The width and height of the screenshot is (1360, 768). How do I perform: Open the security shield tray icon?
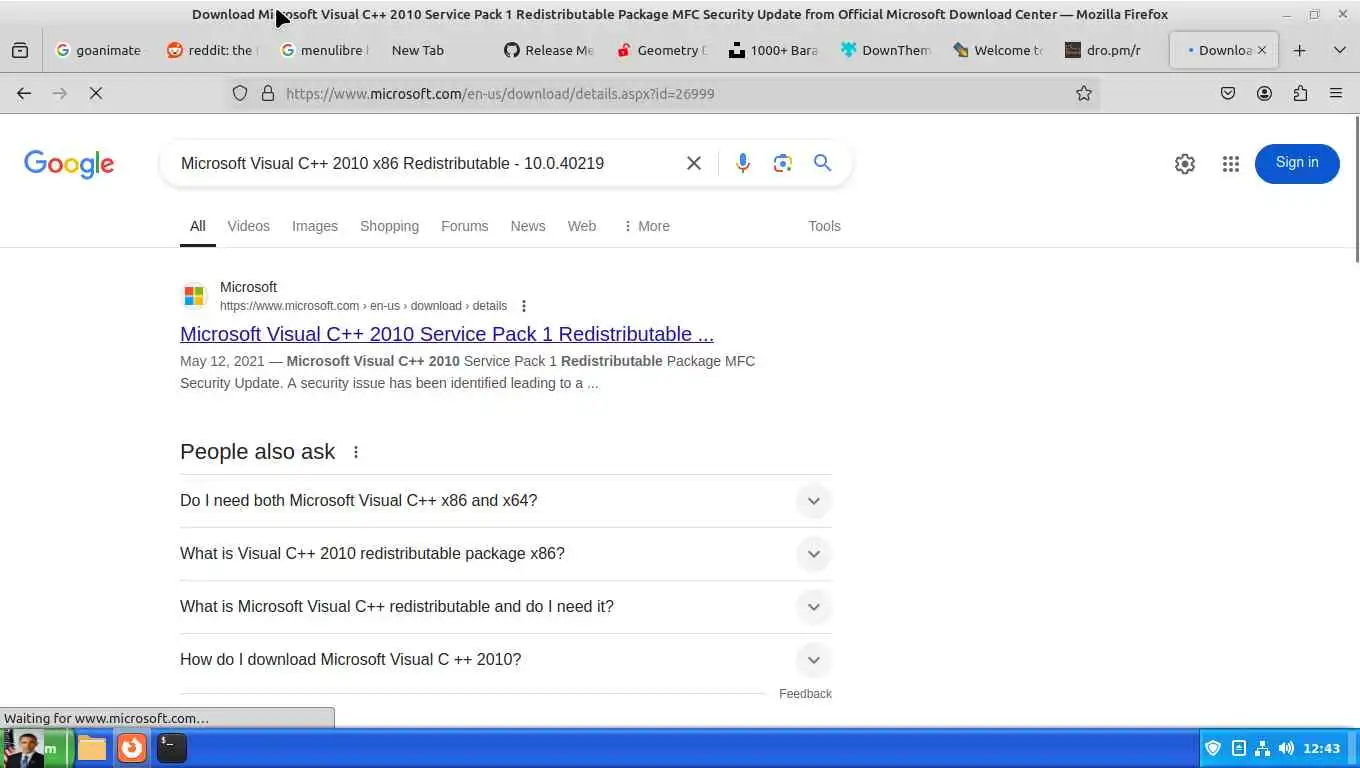click(x=1213, y=748)
